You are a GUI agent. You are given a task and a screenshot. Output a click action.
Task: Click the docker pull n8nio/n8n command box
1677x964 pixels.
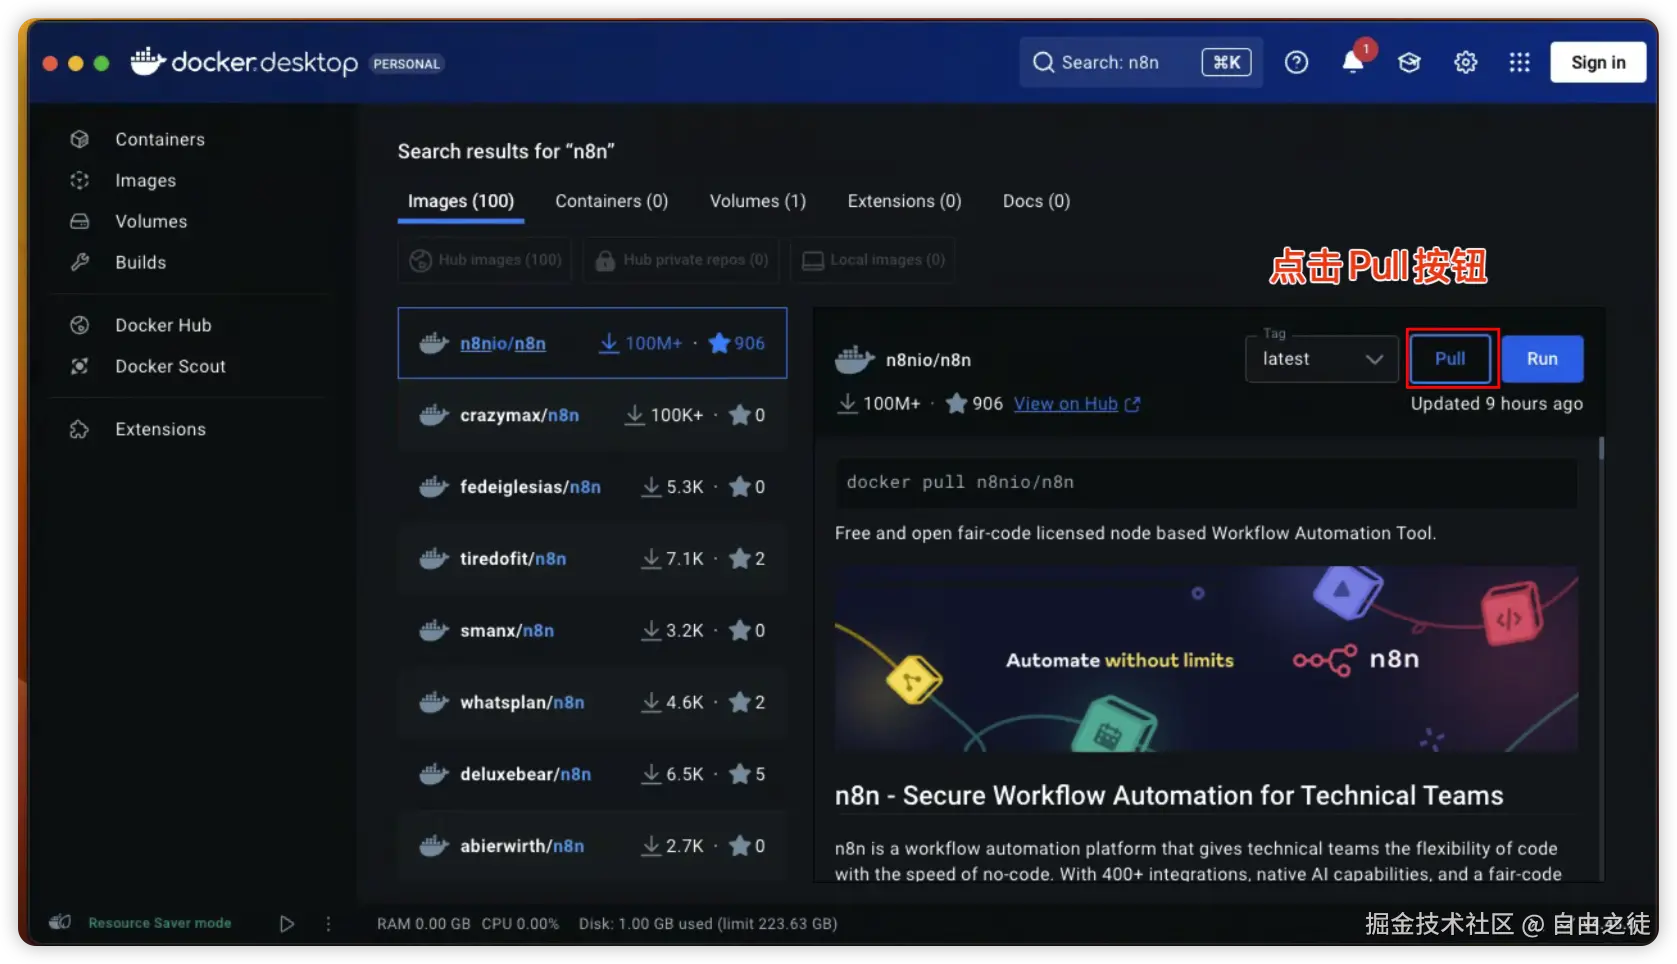coord(1206,482)
